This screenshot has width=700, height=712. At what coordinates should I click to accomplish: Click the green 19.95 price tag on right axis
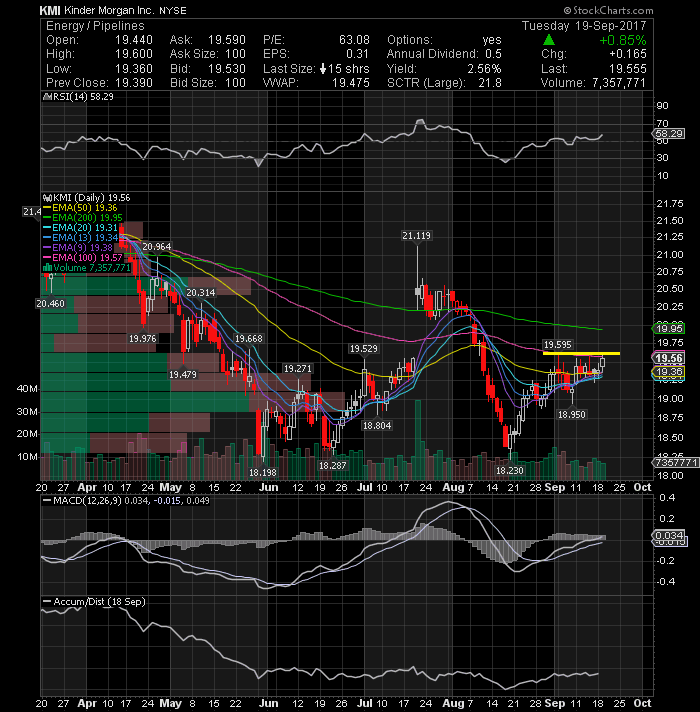668,328
